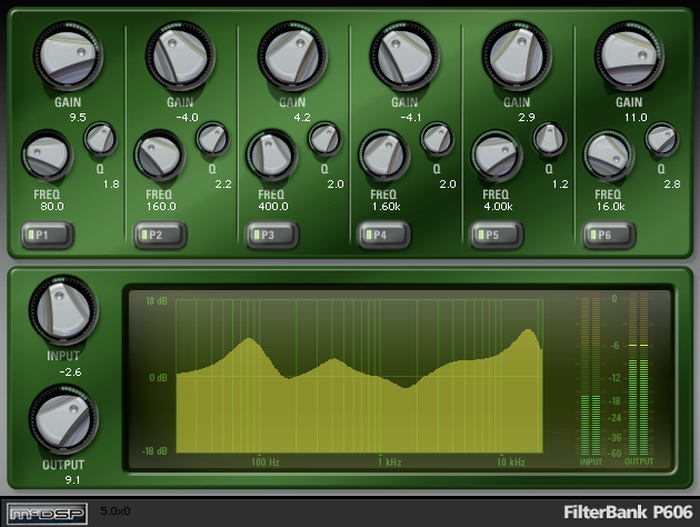The width and height of the screenshot is (700, 527).
Task: Click the P1 gain knob showing 9.5
Action: click(x=68, y=56)
